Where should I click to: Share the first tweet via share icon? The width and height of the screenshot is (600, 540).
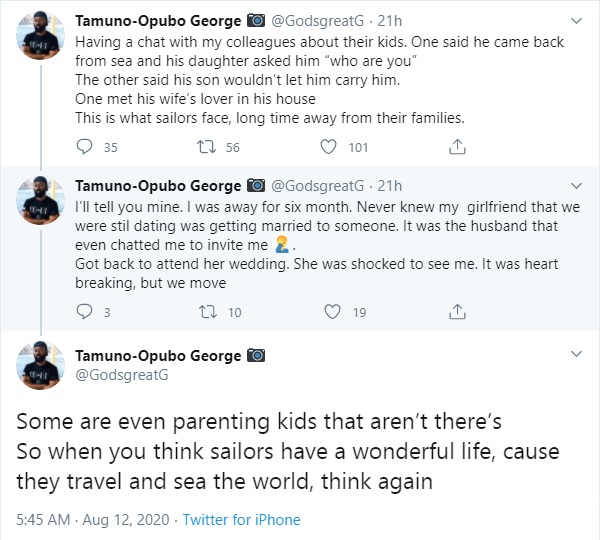point(457,148)
